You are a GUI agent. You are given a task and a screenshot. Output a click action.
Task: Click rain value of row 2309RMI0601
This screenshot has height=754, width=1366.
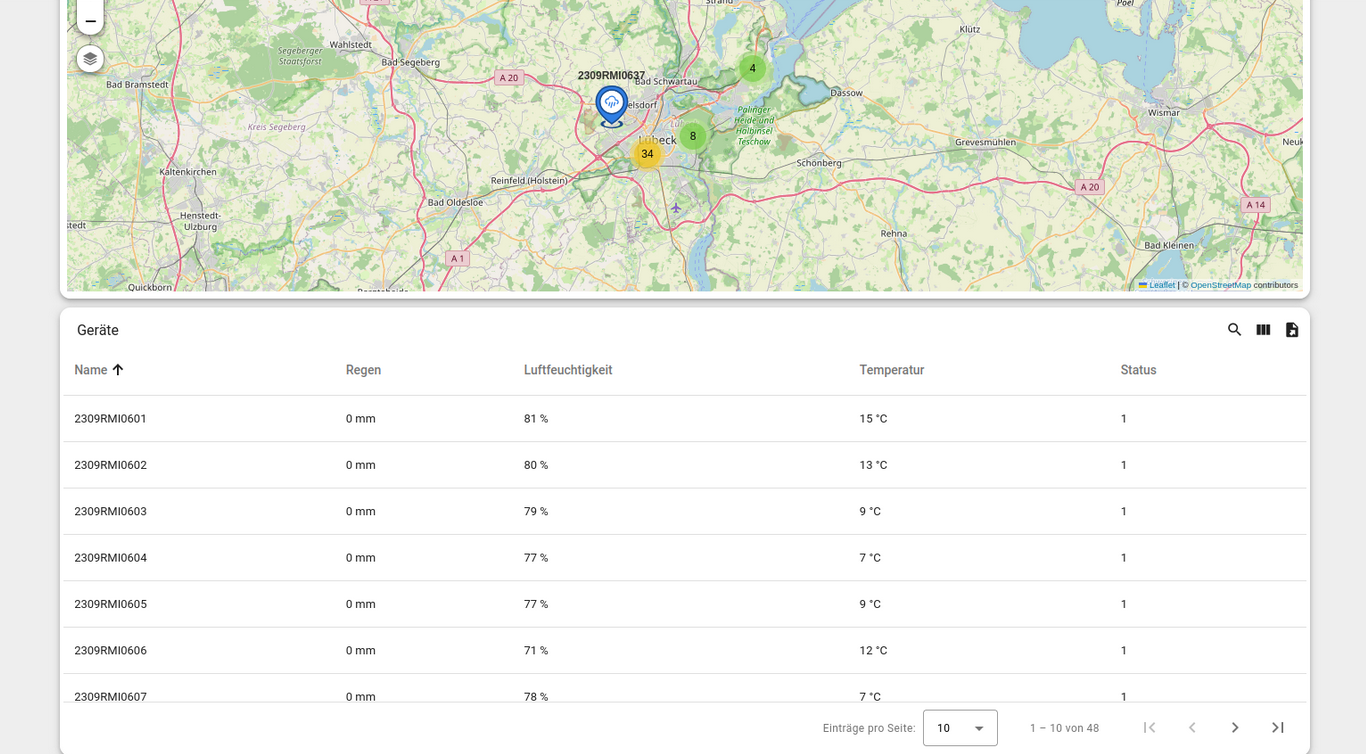[361, 419]
